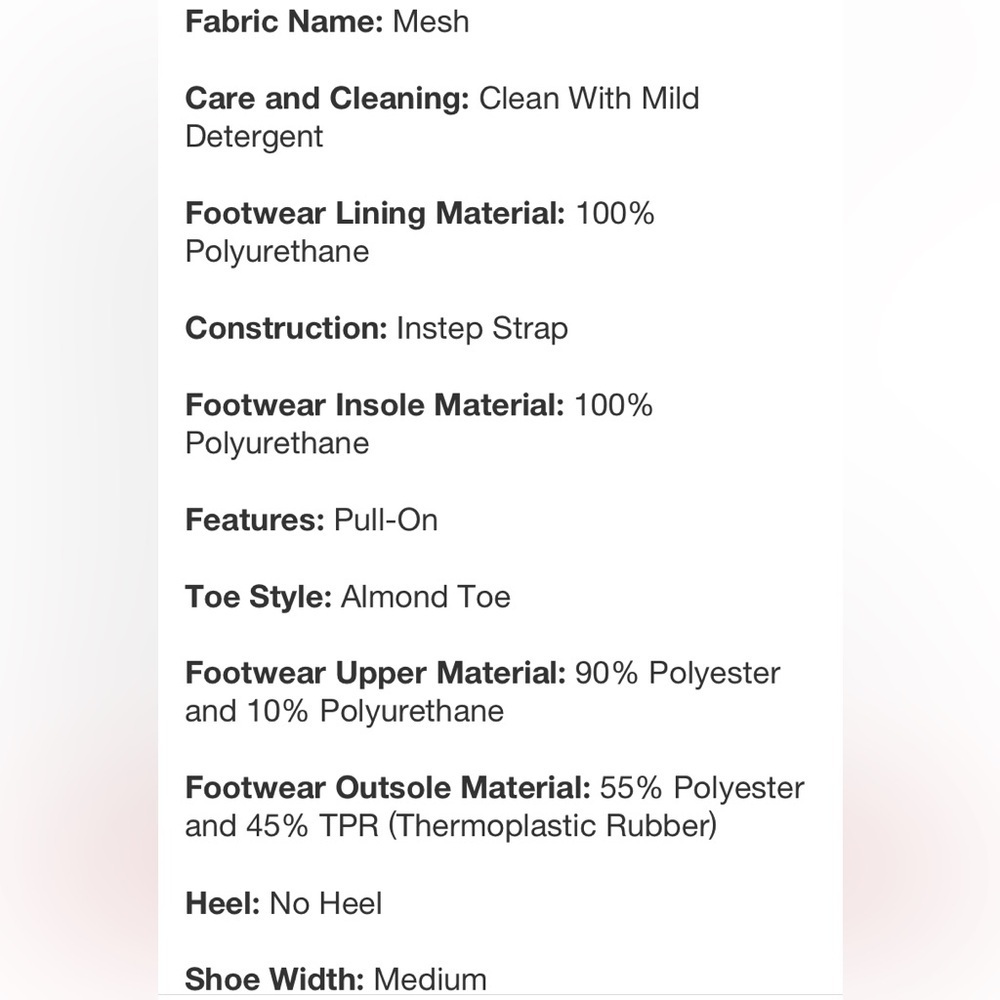Click the Clean With Mild text
Image resolution: width=1000 pixels, height=1000 pixels.
click(589, 99)
